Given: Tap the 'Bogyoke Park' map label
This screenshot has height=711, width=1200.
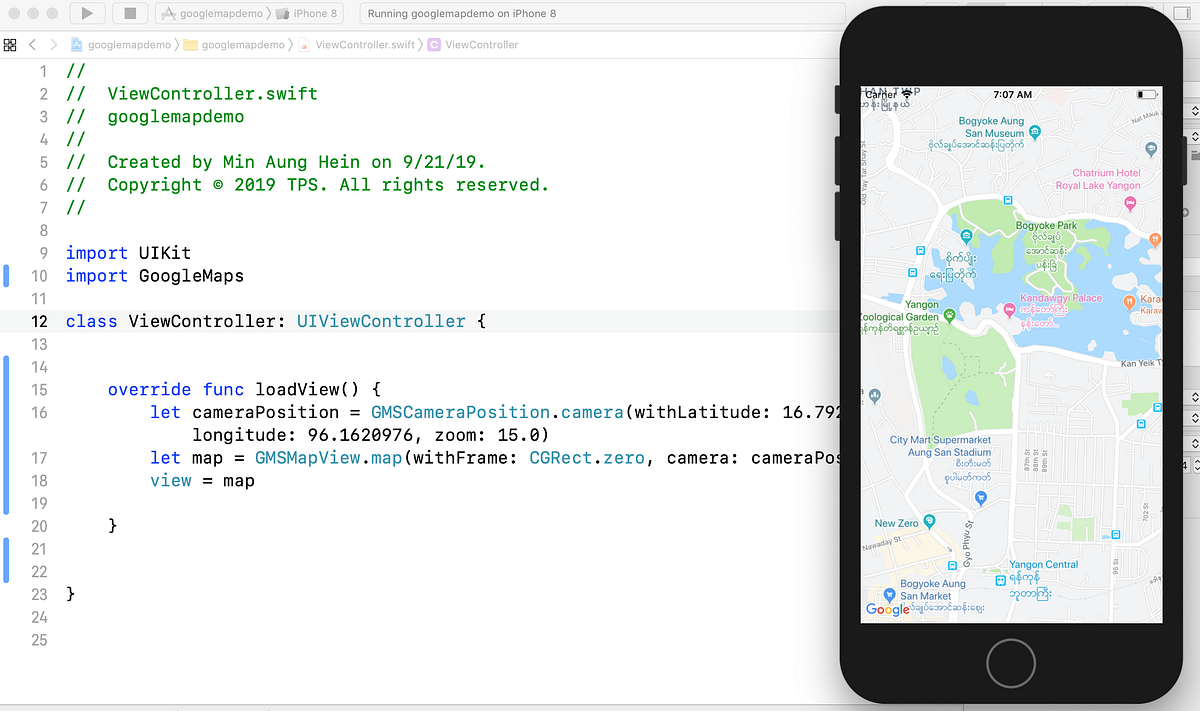Looking at the screenshot, I should click(x=1047, y=226).
